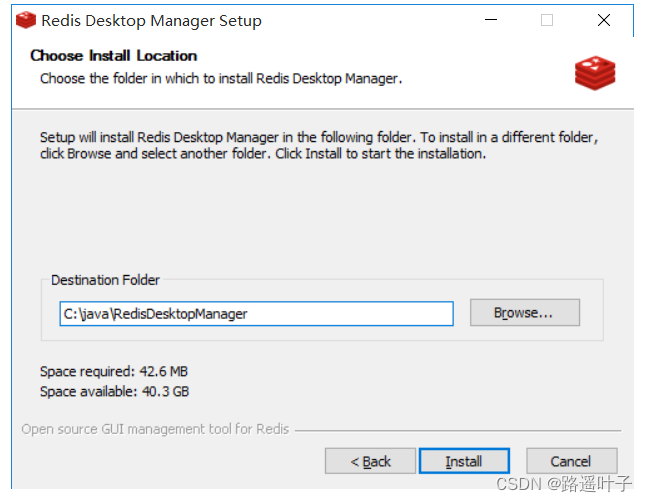
Task: Click the Redis icon in the title bar
Action: point(26,20)
